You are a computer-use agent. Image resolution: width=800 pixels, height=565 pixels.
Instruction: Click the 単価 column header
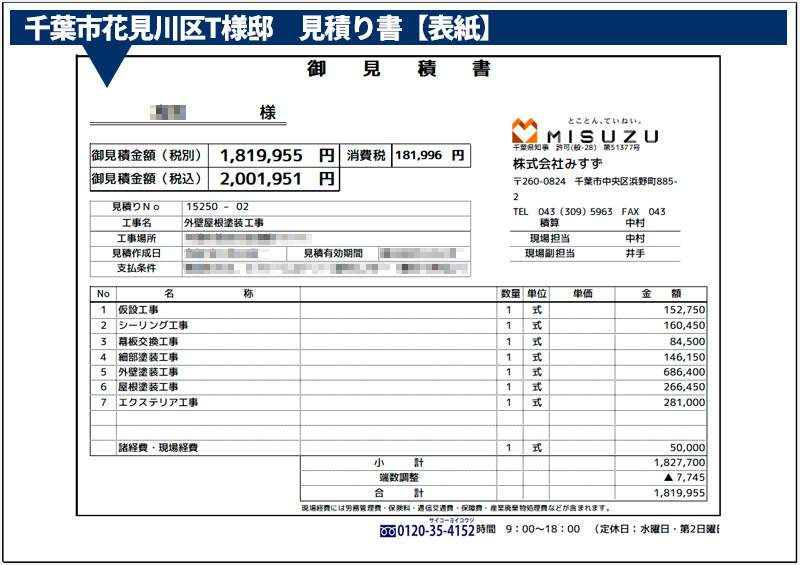click(x=583, y=293)
